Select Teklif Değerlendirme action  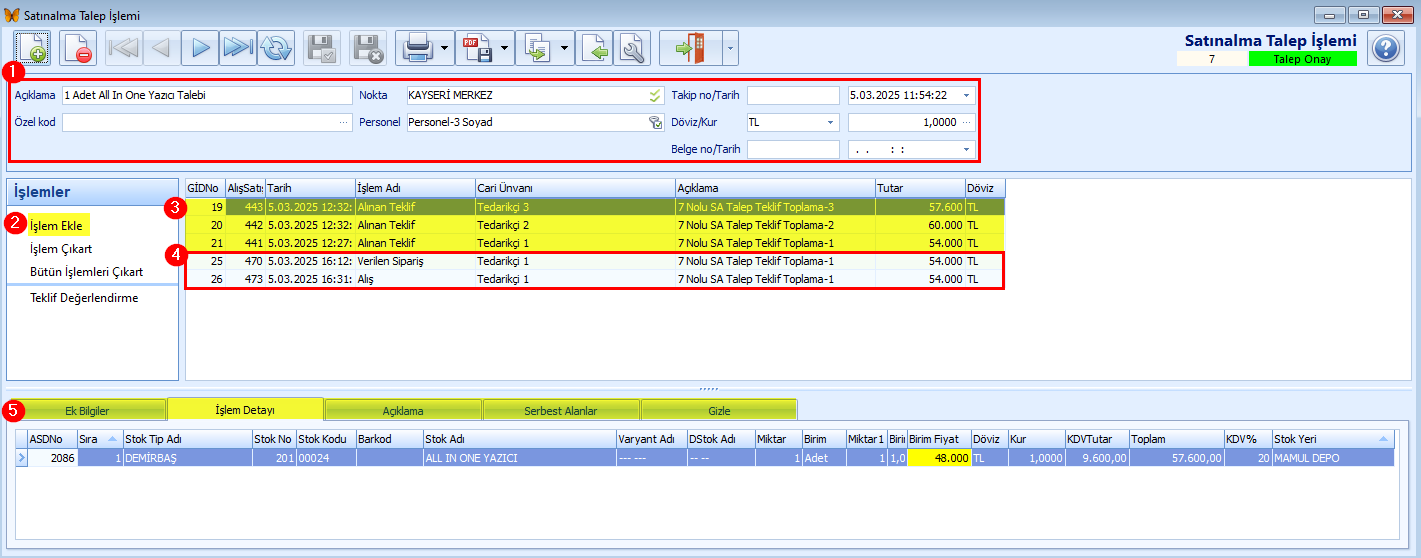(84, 298)
